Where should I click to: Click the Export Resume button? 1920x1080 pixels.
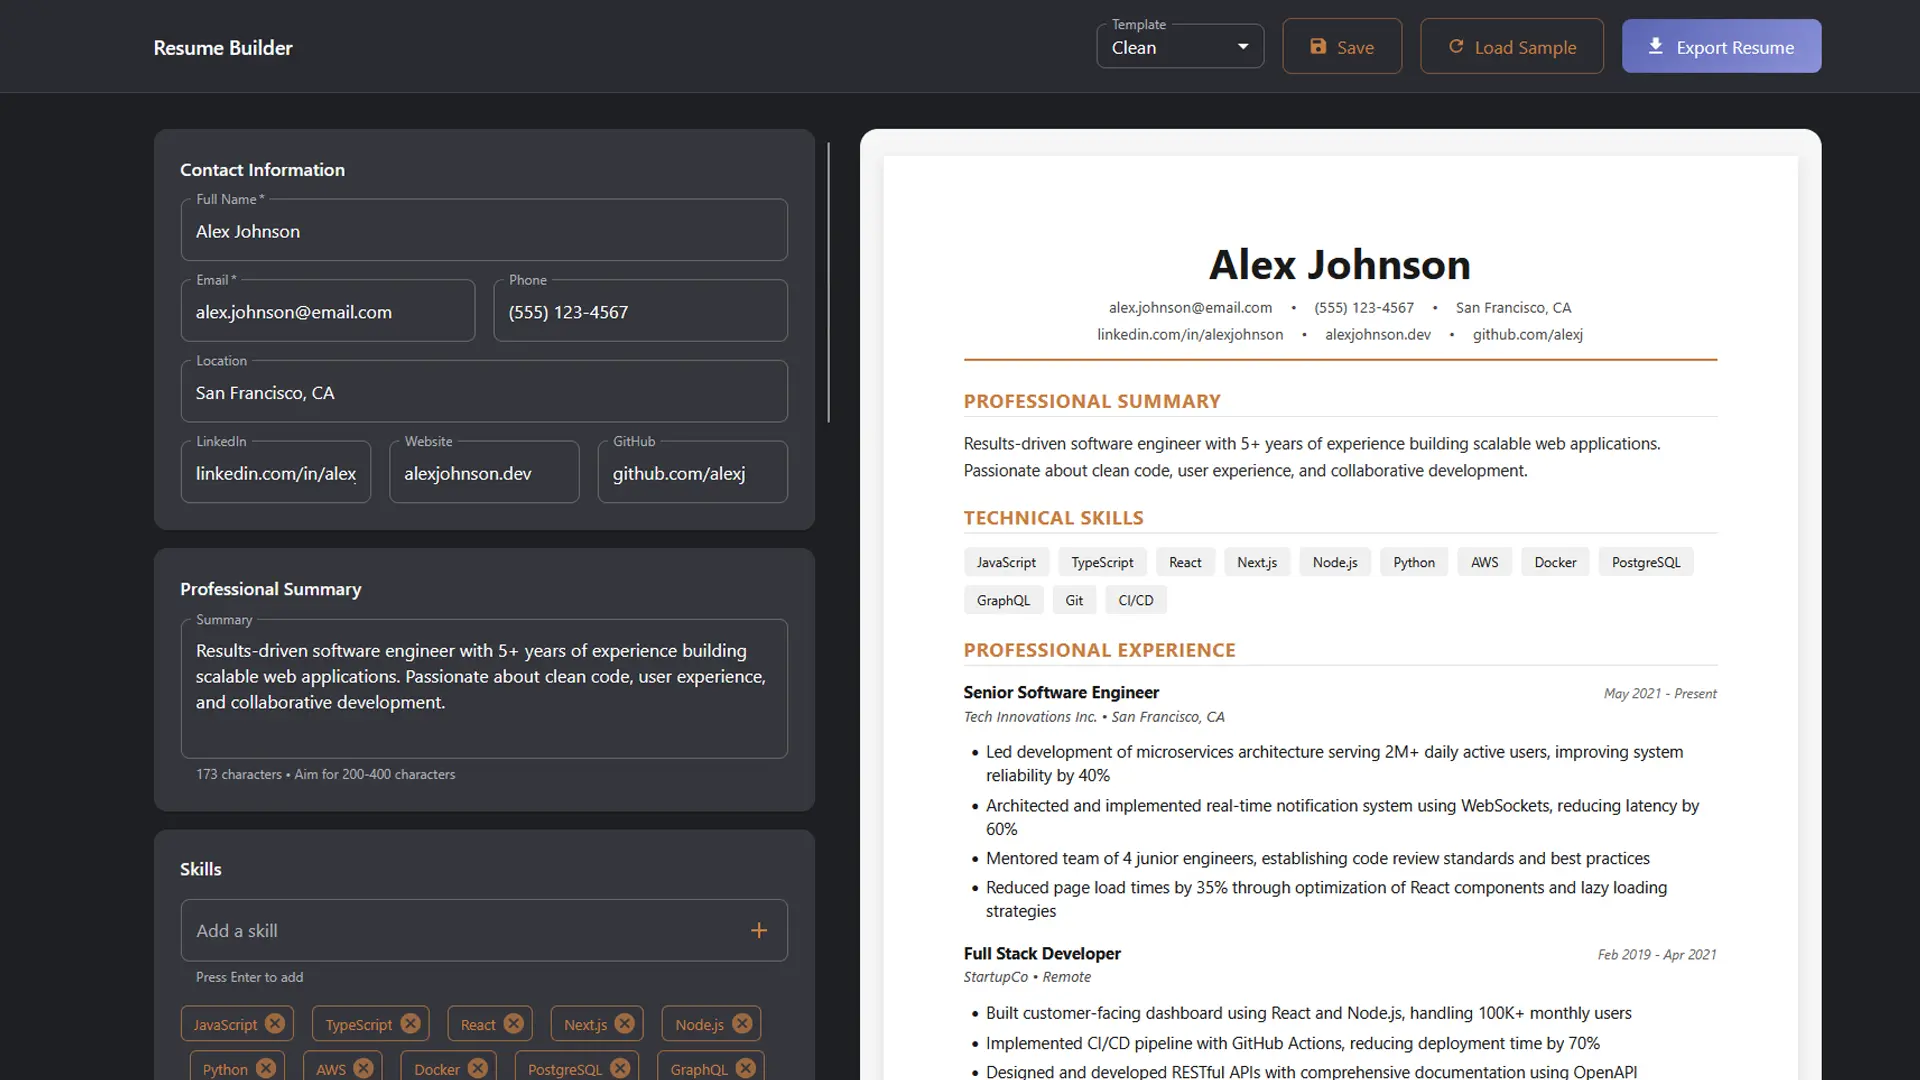(1721, 46)
